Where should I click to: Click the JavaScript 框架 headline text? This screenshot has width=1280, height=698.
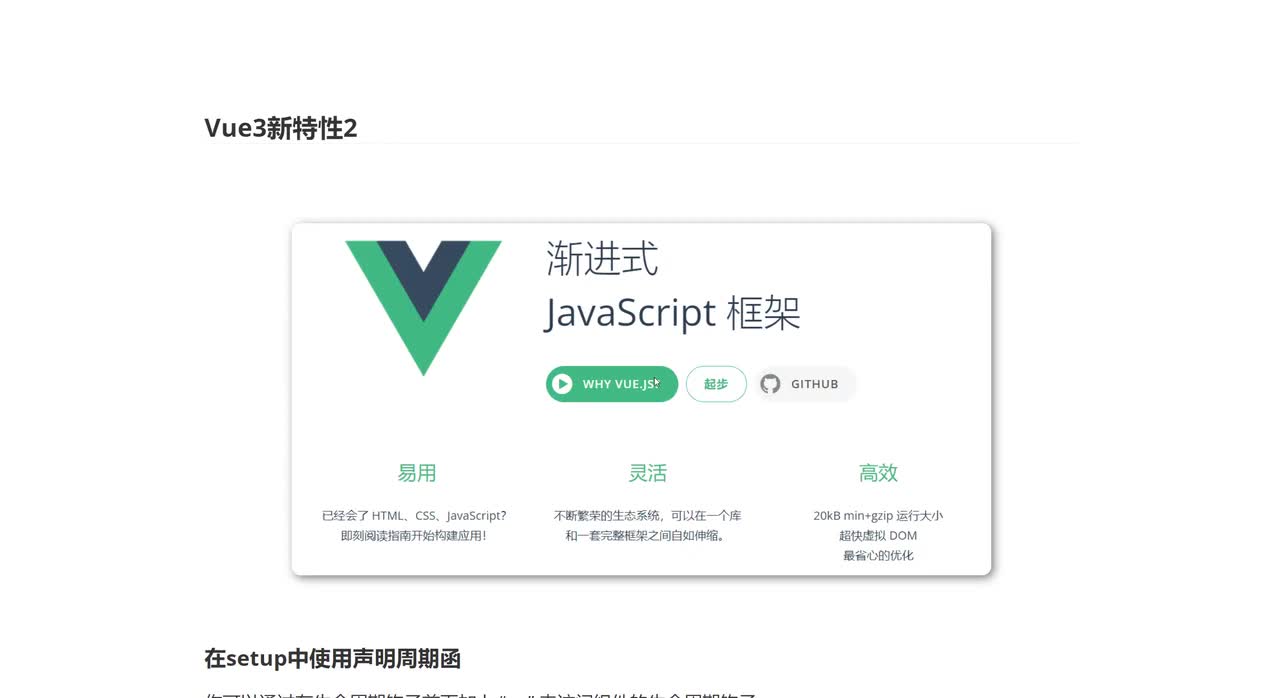pyautogui.click(x=673, y=313)
